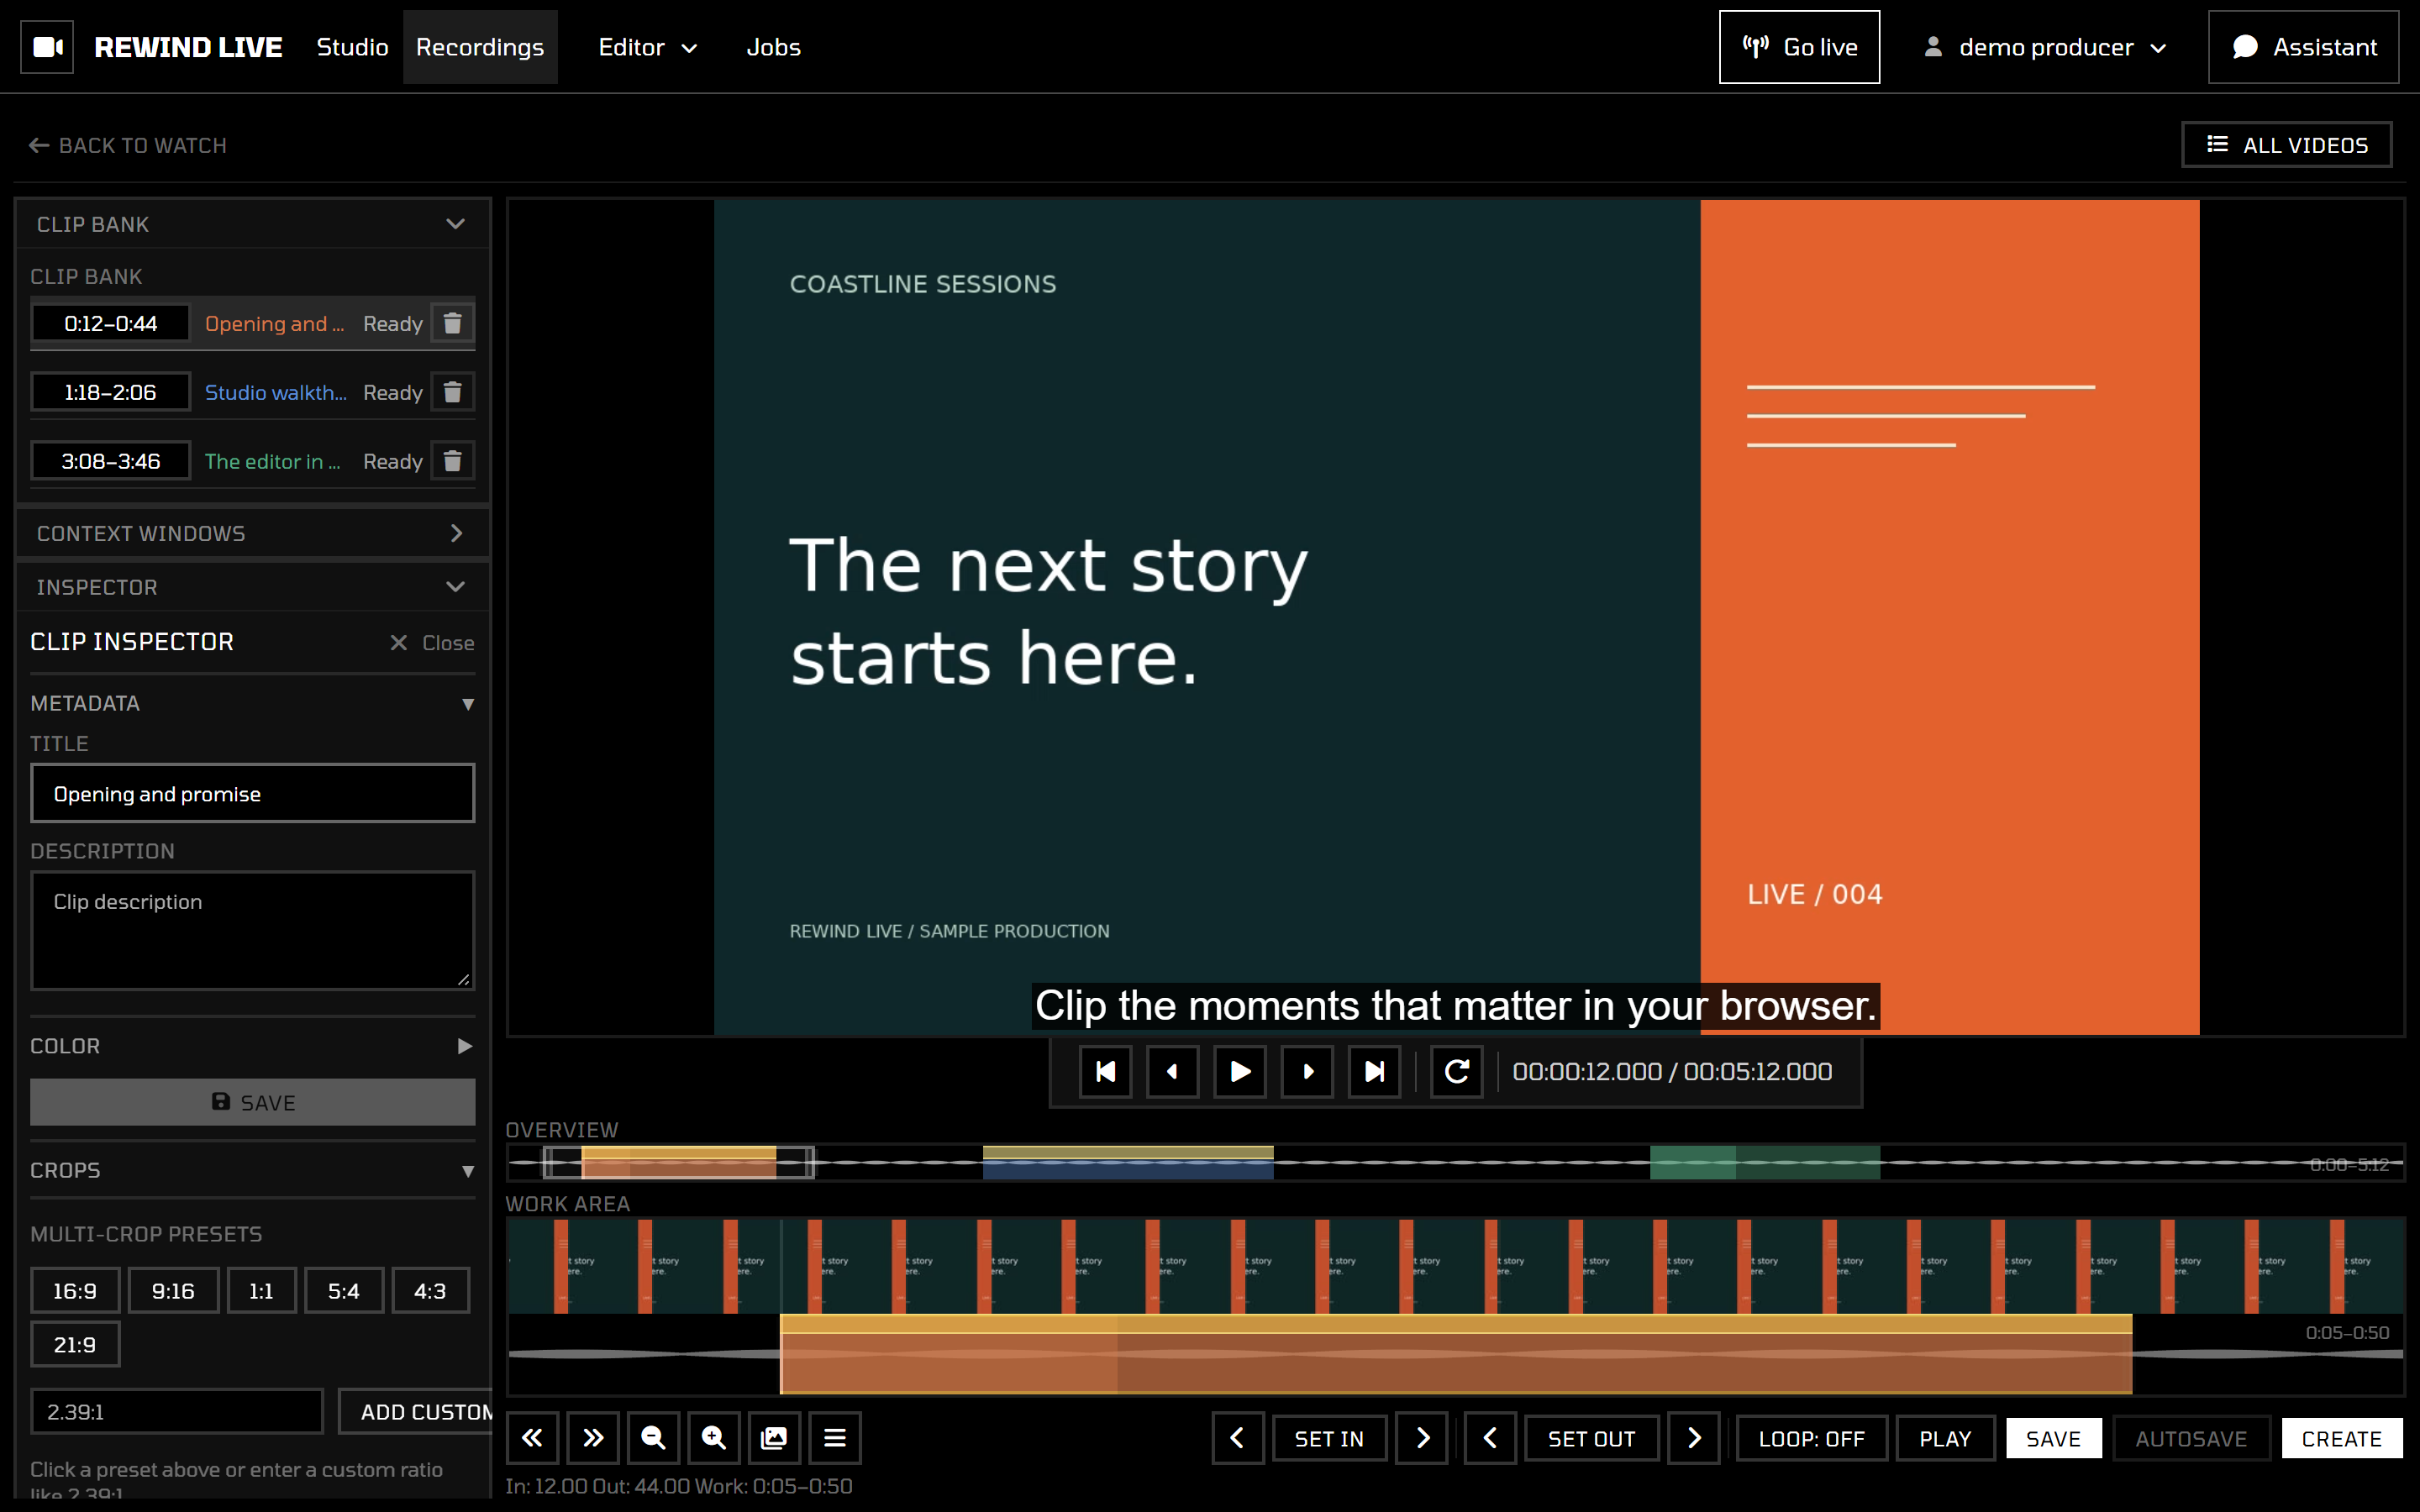The height and width of the screenshot is (1512, 2420).
Task: Zoom in the timeline
Action: (x=714, y=1438)
